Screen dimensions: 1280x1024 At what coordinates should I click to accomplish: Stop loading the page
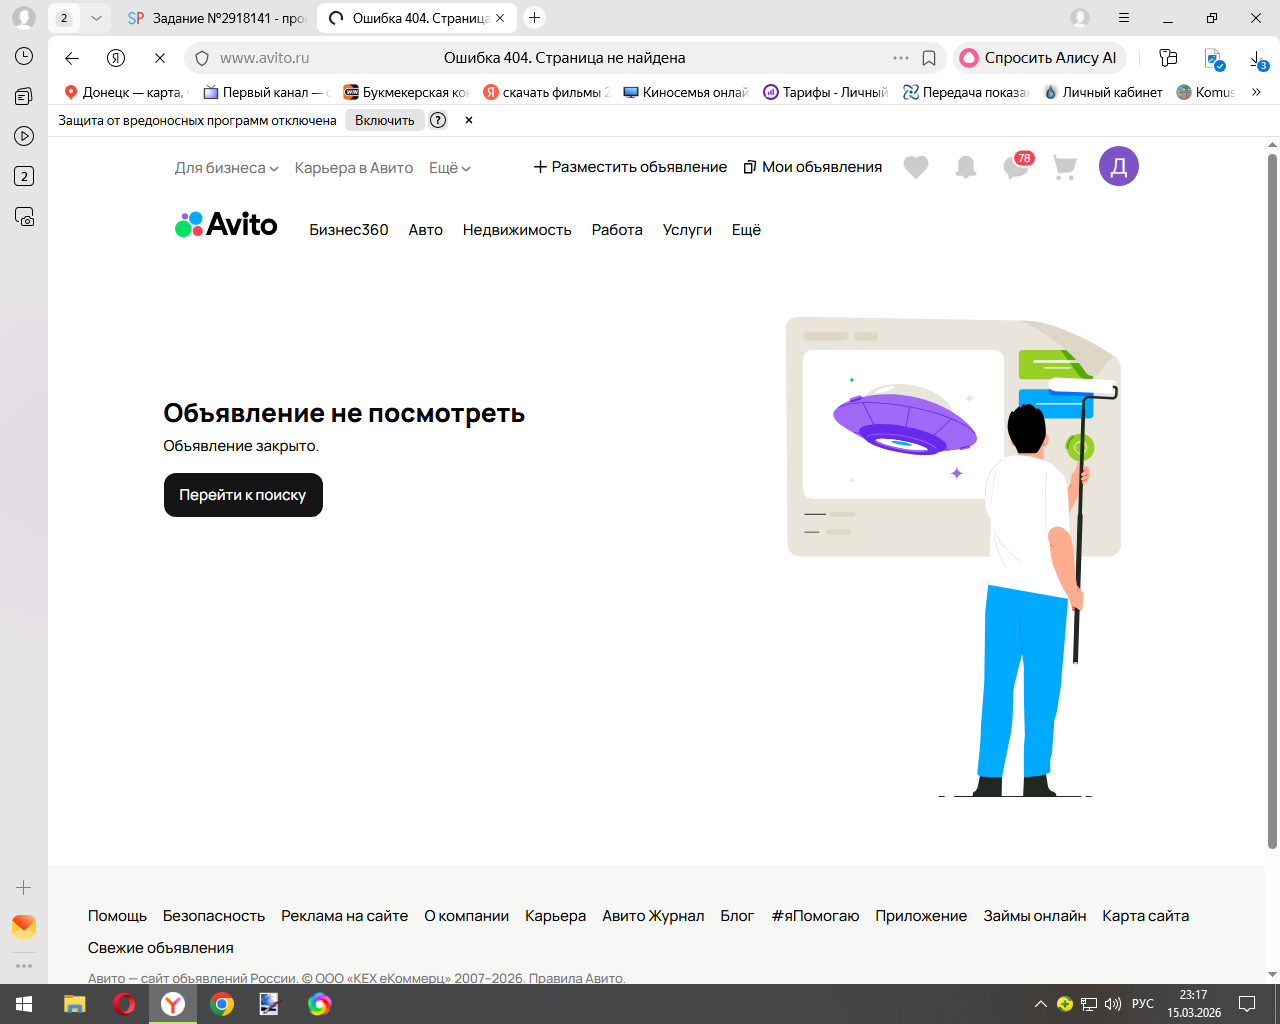[x=160, y=58]
